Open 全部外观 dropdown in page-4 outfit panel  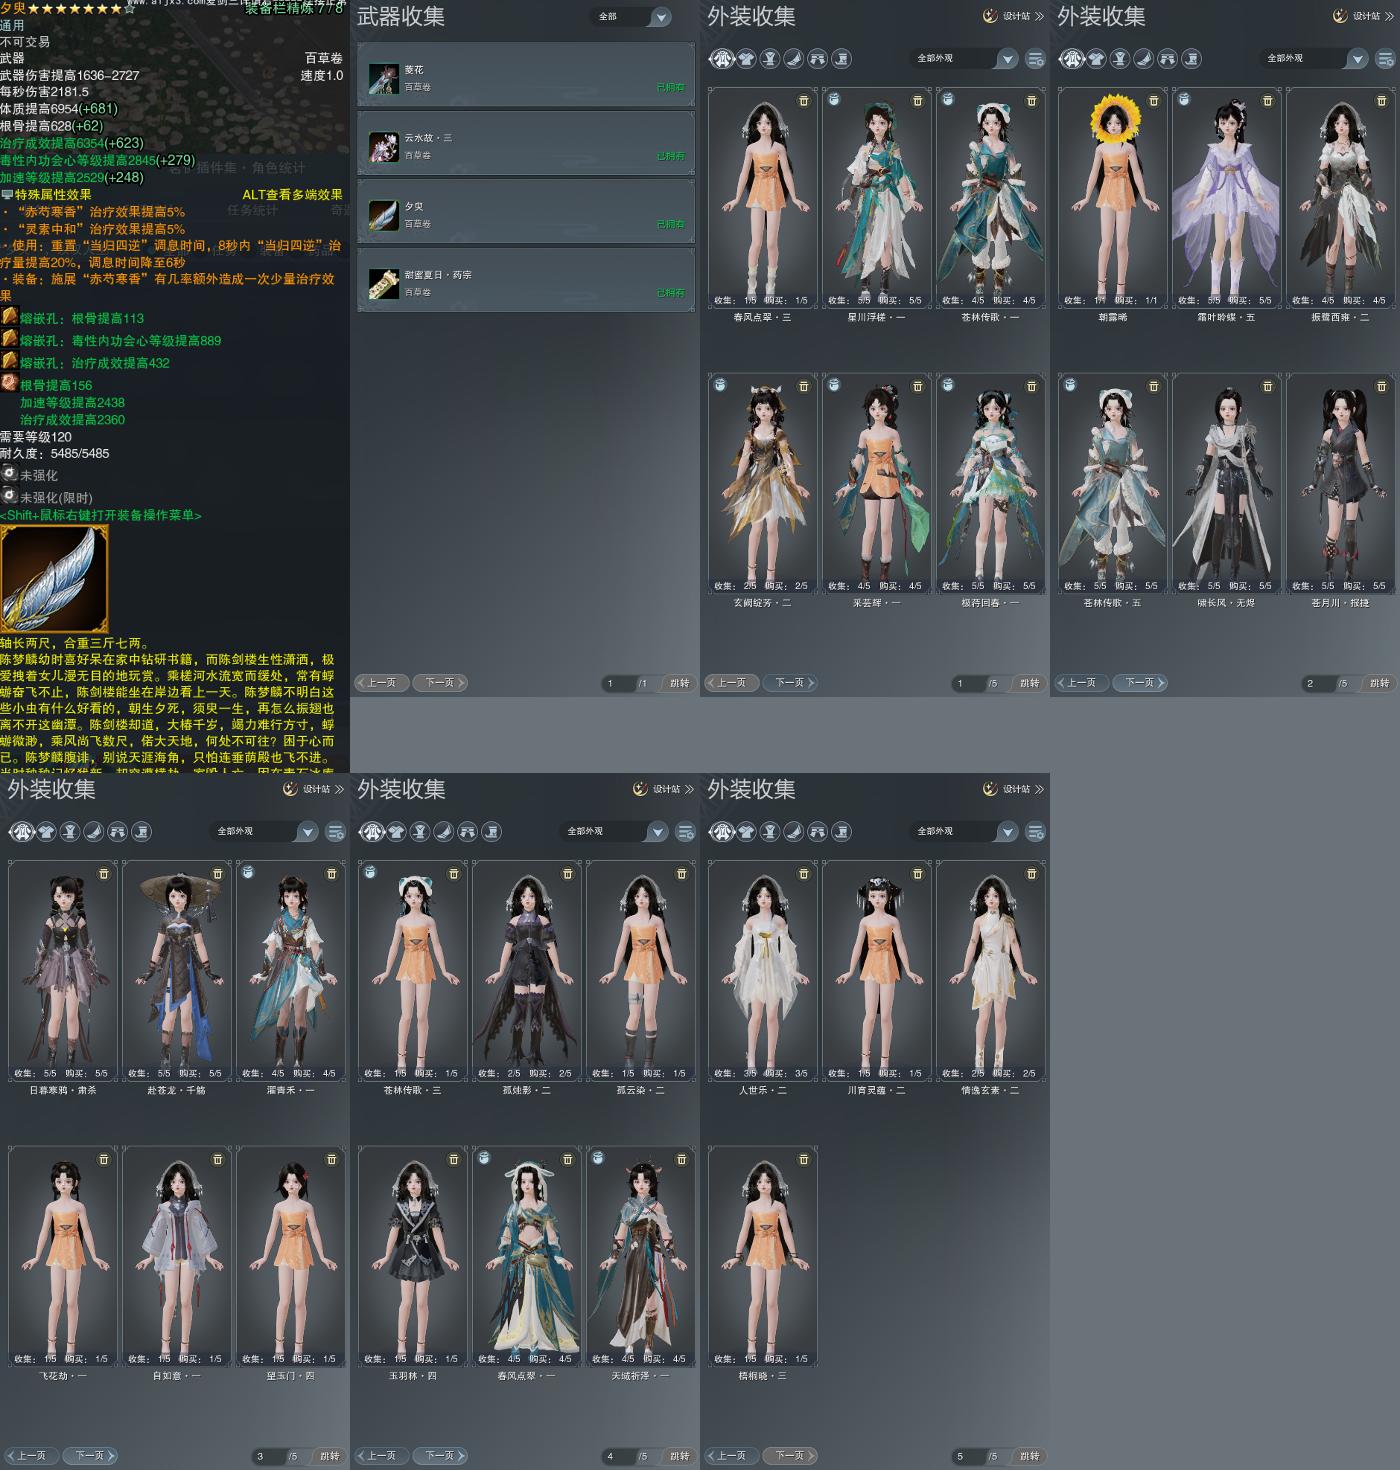(615, 832)
